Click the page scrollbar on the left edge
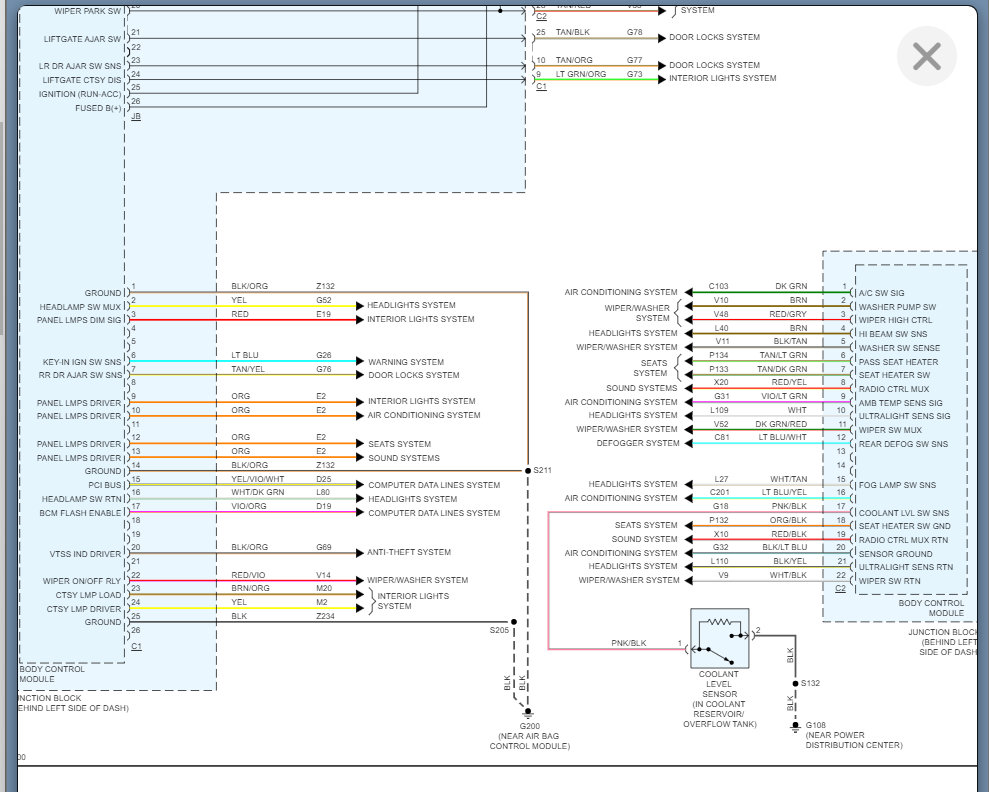Screen dimensions: 989x792 (2, 227)
